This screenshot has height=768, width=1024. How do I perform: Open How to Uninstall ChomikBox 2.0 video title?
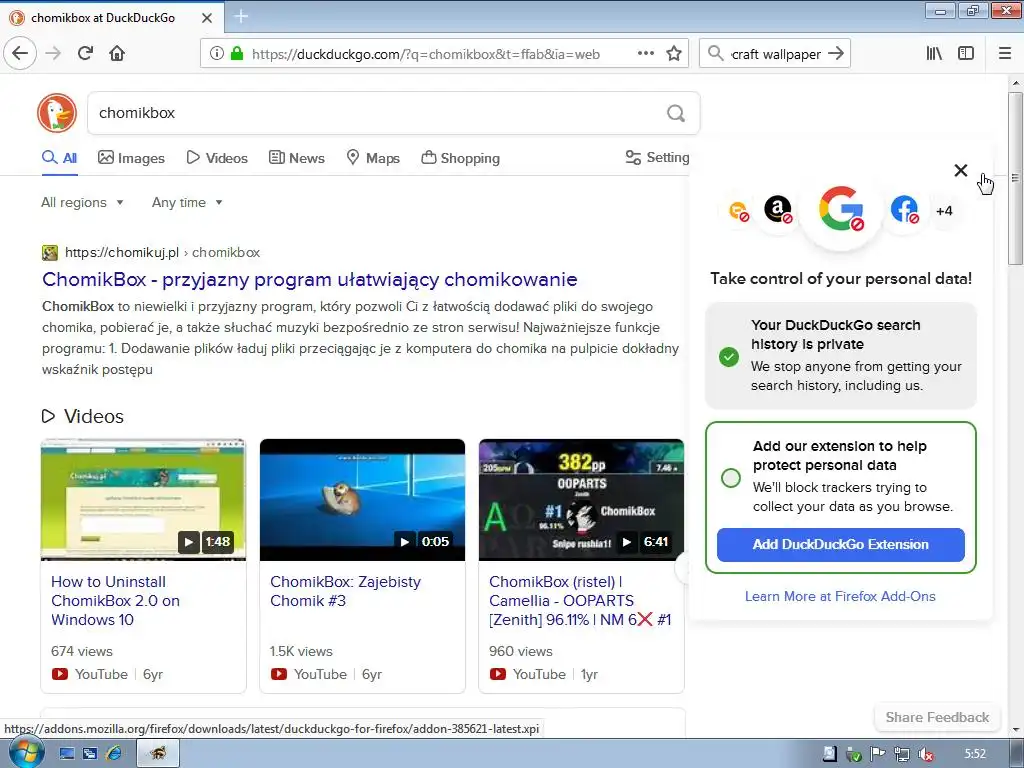tap(116, 601)
